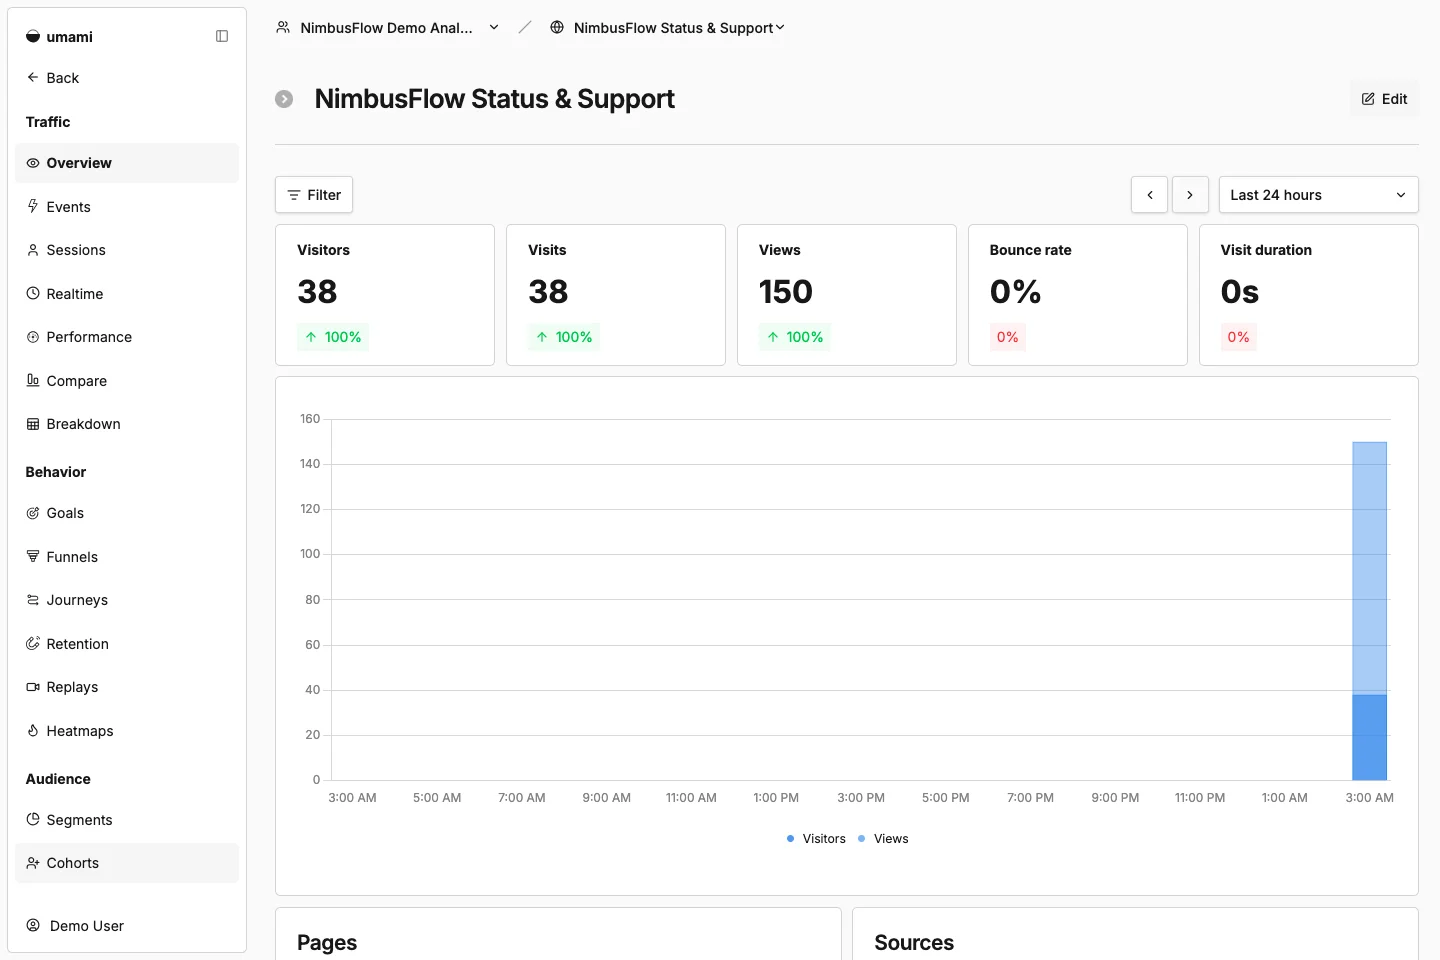Go to previous time period arrow
The height and width of the screenshot is (960, 1440).
(x=1149, y=195)
